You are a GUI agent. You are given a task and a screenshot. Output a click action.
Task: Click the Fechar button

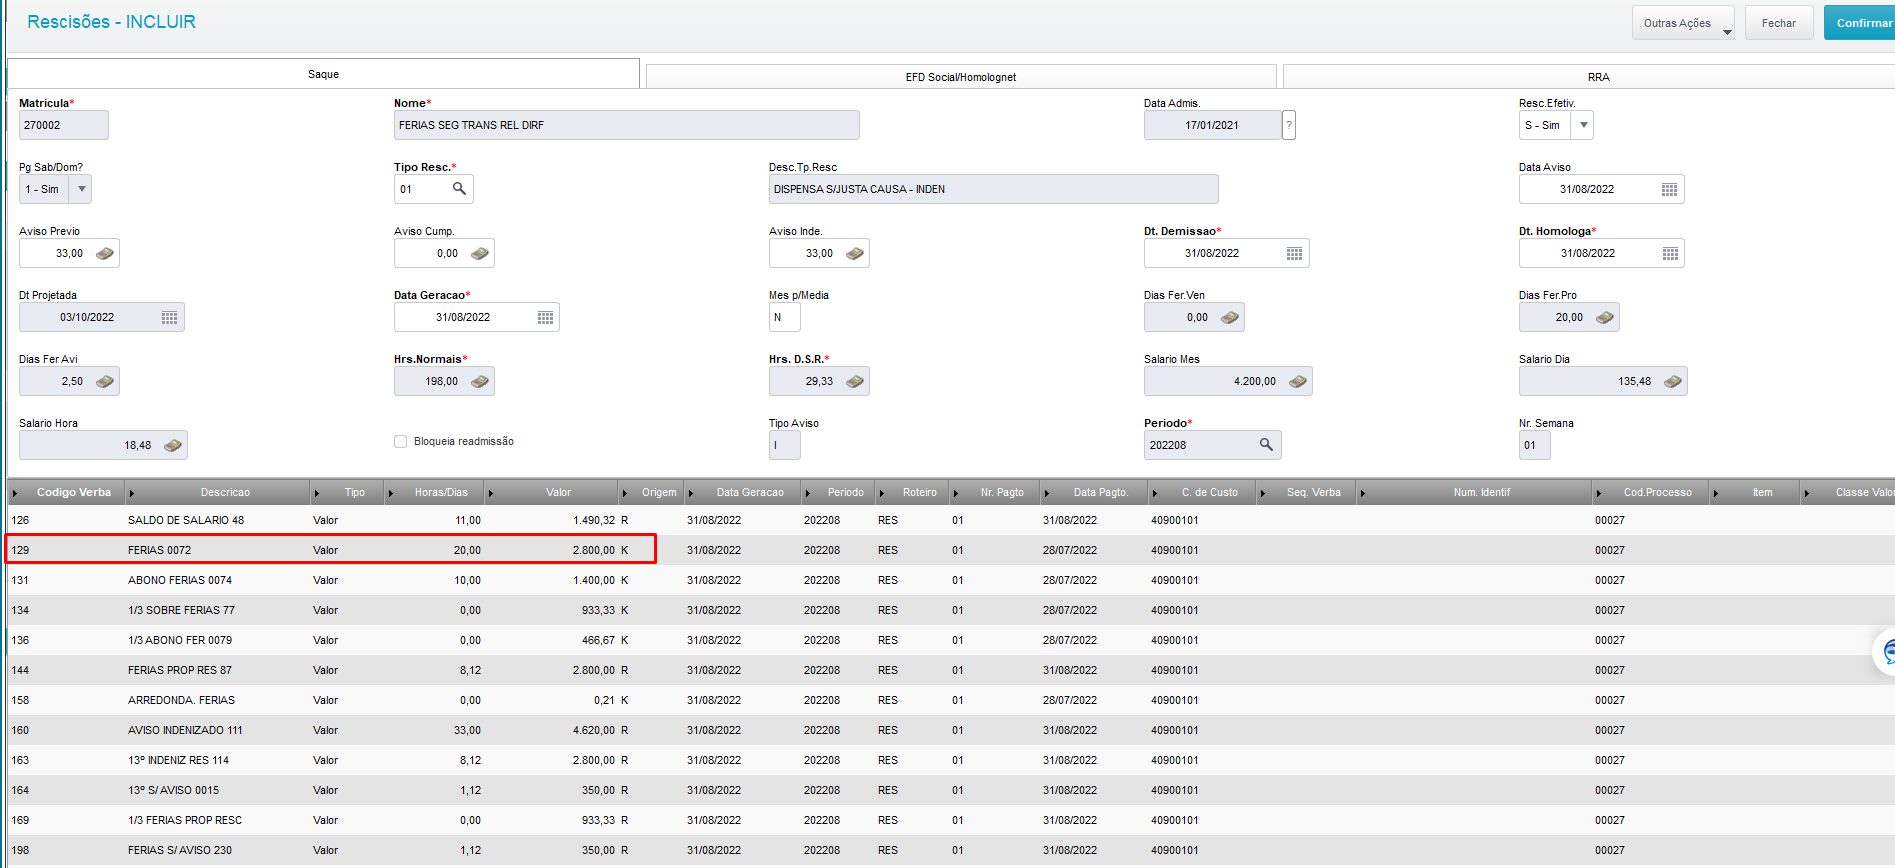click(1779, 23)
